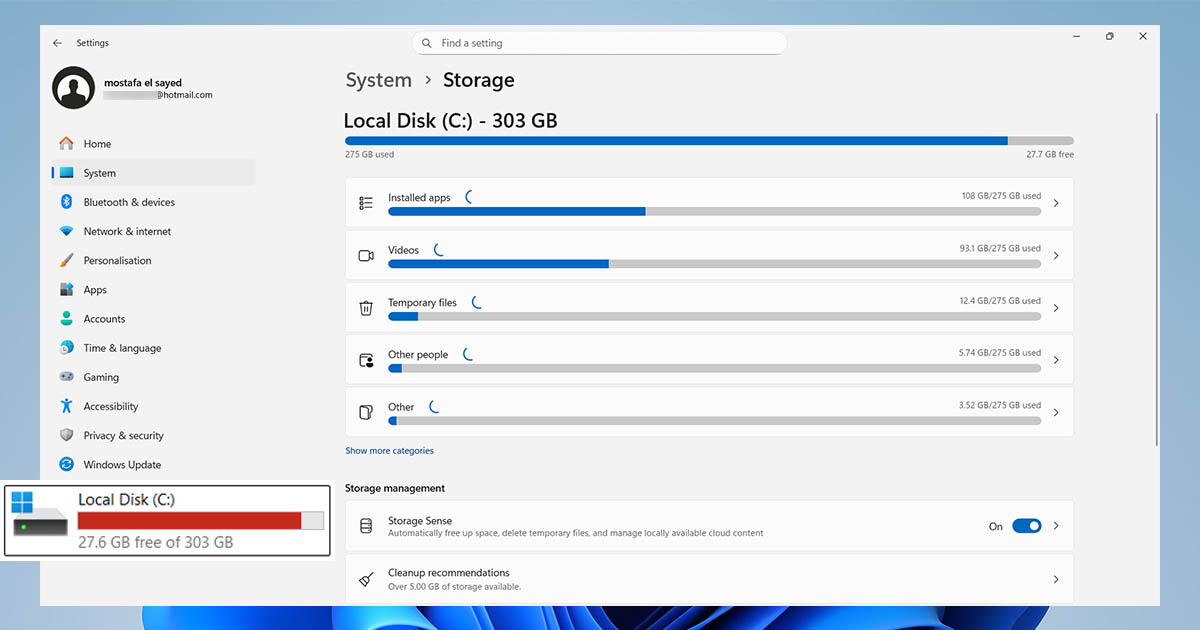The image size is (1200, 630).
Task: Go to Network & internet settings
Action: coord(153,231)
